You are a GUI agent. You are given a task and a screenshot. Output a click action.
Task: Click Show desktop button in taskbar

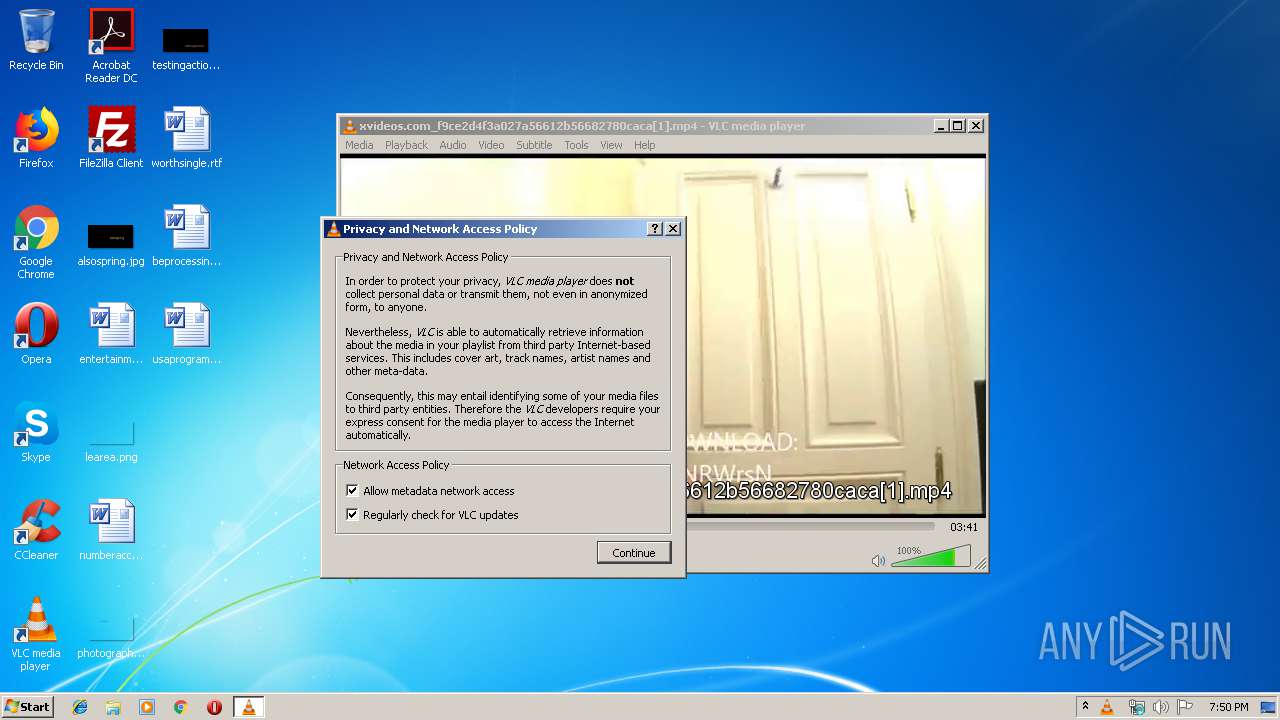click(x=1269, y=707)
